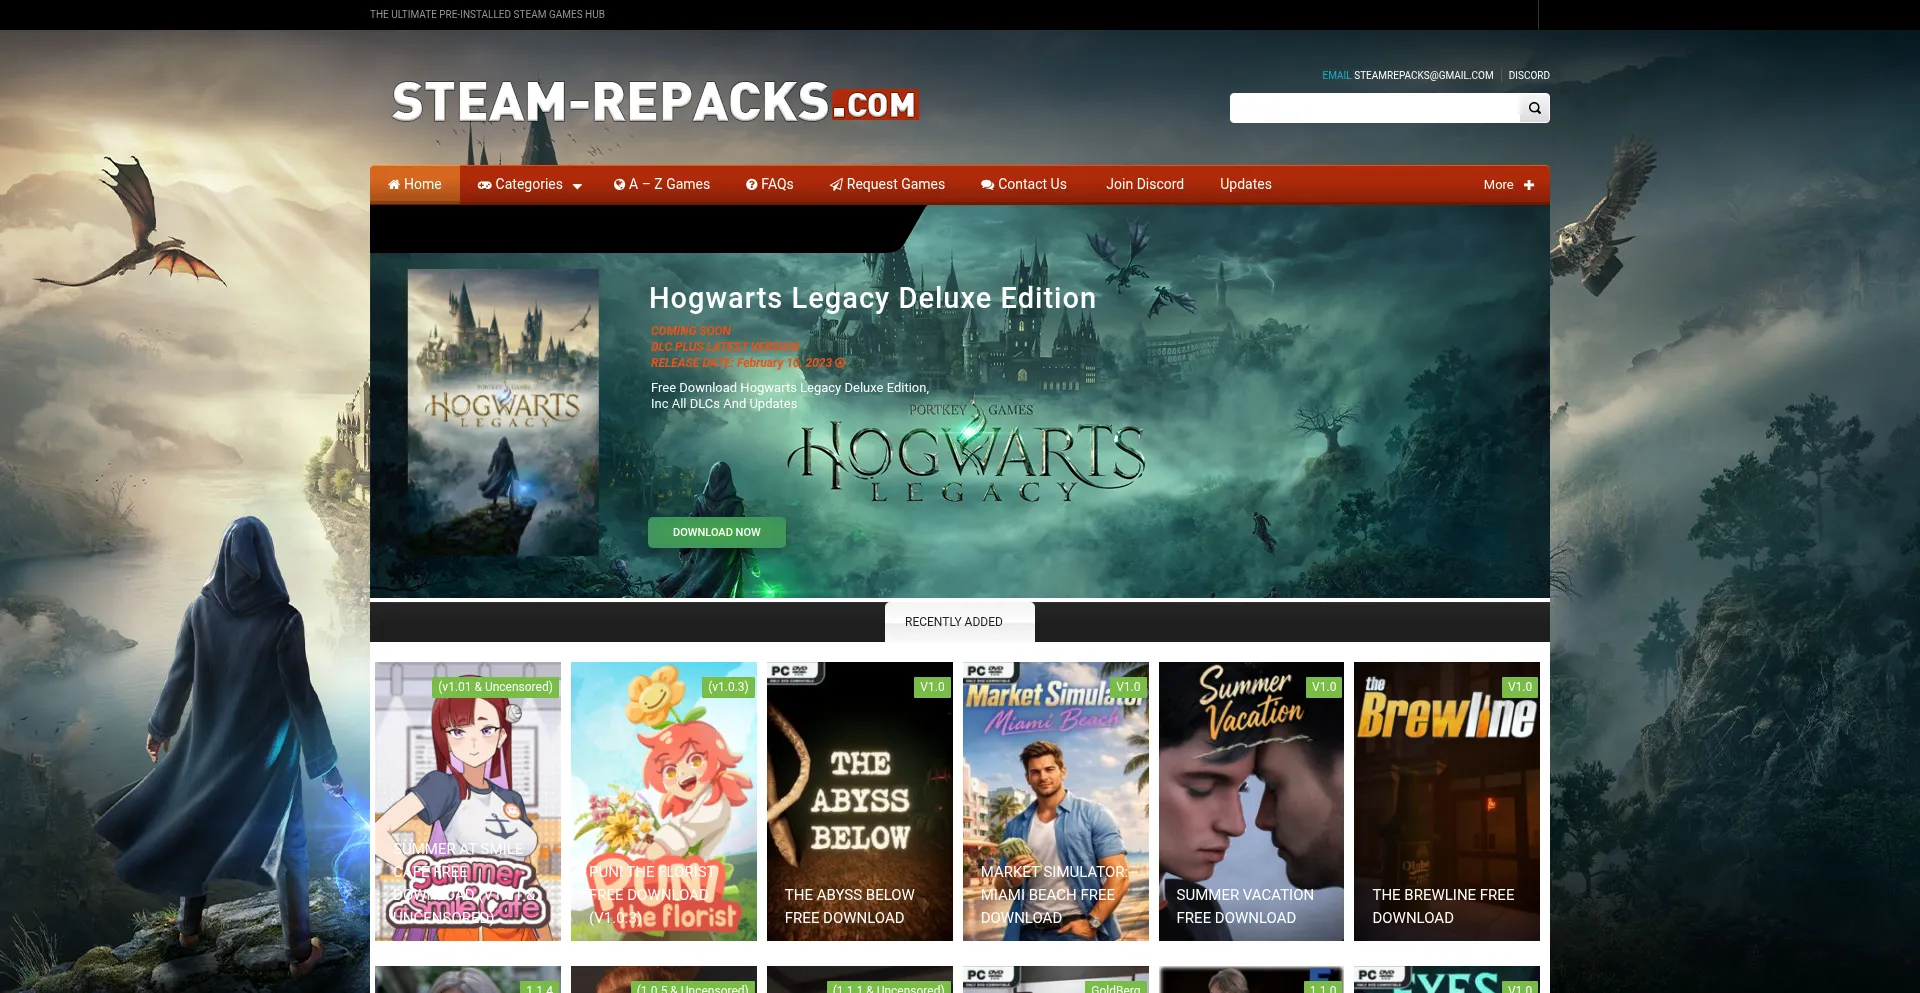Screen dimensions: 1920x993
Task: Click the Home house icon
Action: (394, 184)
